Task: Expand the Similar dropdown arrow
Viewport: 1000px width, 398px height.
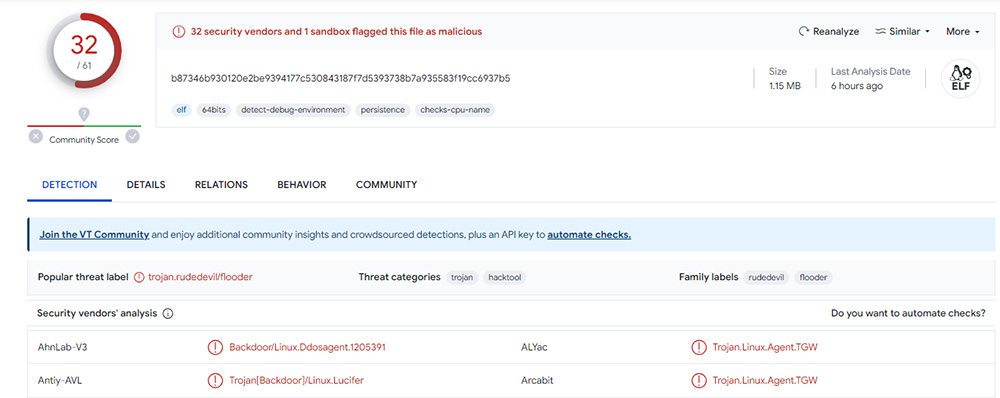Action: tap(927, 32)
